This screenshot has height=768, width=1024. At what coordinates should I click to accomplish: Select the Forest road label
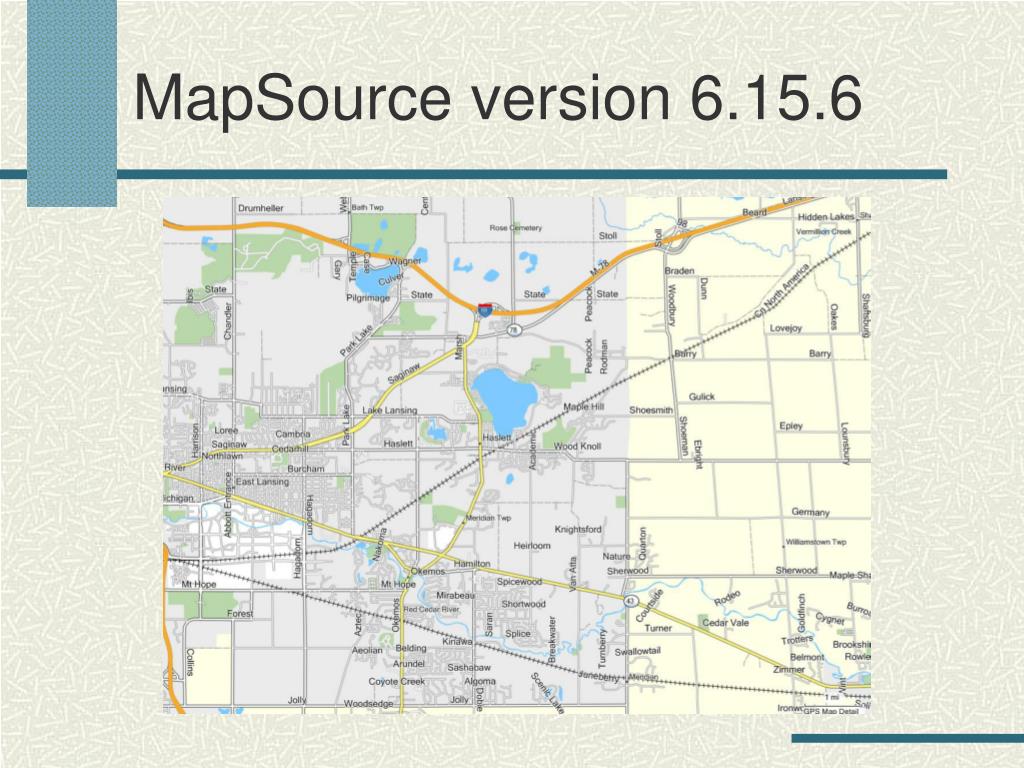(x=240, y=614)
